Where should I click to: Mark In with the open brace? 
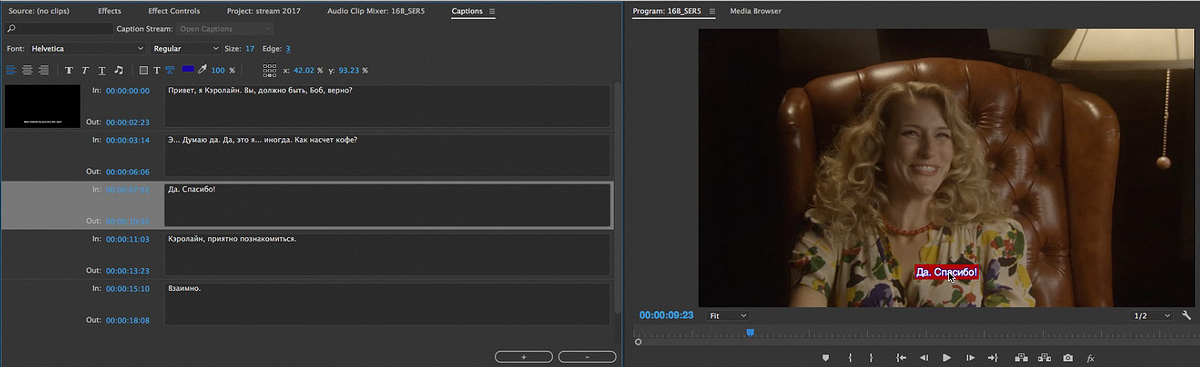[850, 357]
